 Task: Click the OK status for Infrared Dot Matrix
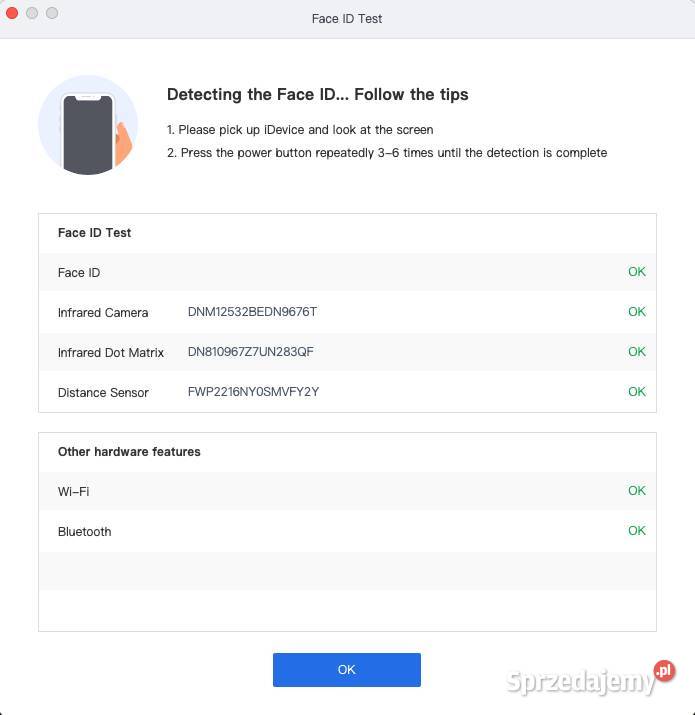click(x=636, y=352)
